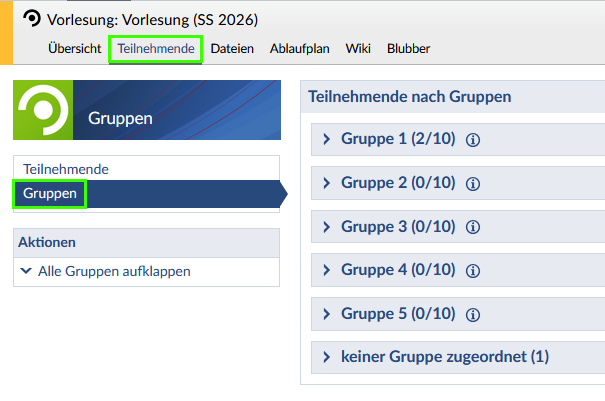The width and height of the screenshot is (605, 401).
Task: Click the Gruppe 4 info icon
Action: point(474,271)
